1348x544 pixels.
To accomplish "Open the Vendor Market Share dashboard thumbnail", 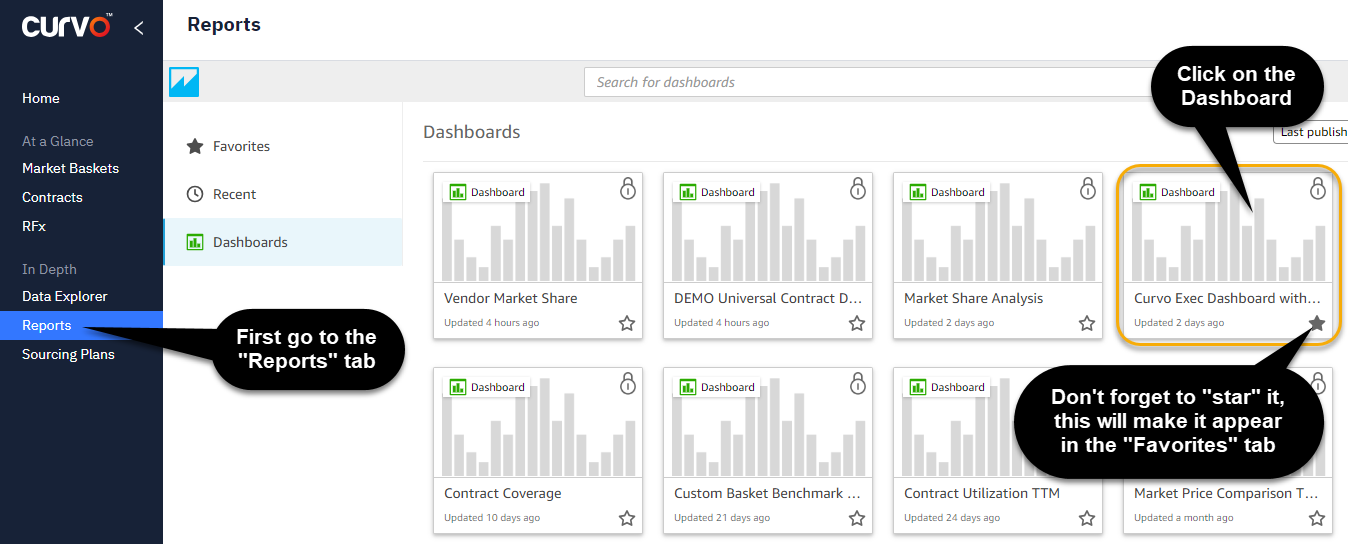I will click(540, 228).
